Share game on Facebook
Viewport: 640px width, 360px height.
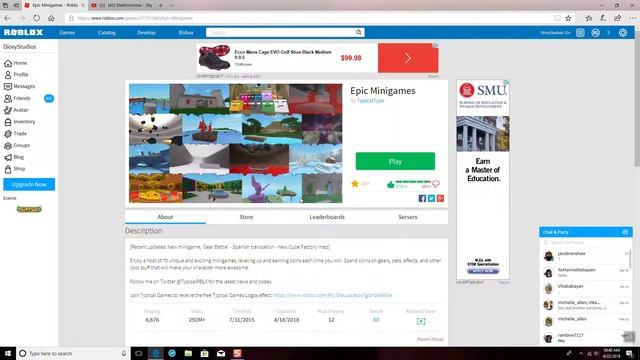(x=422, y=198)
